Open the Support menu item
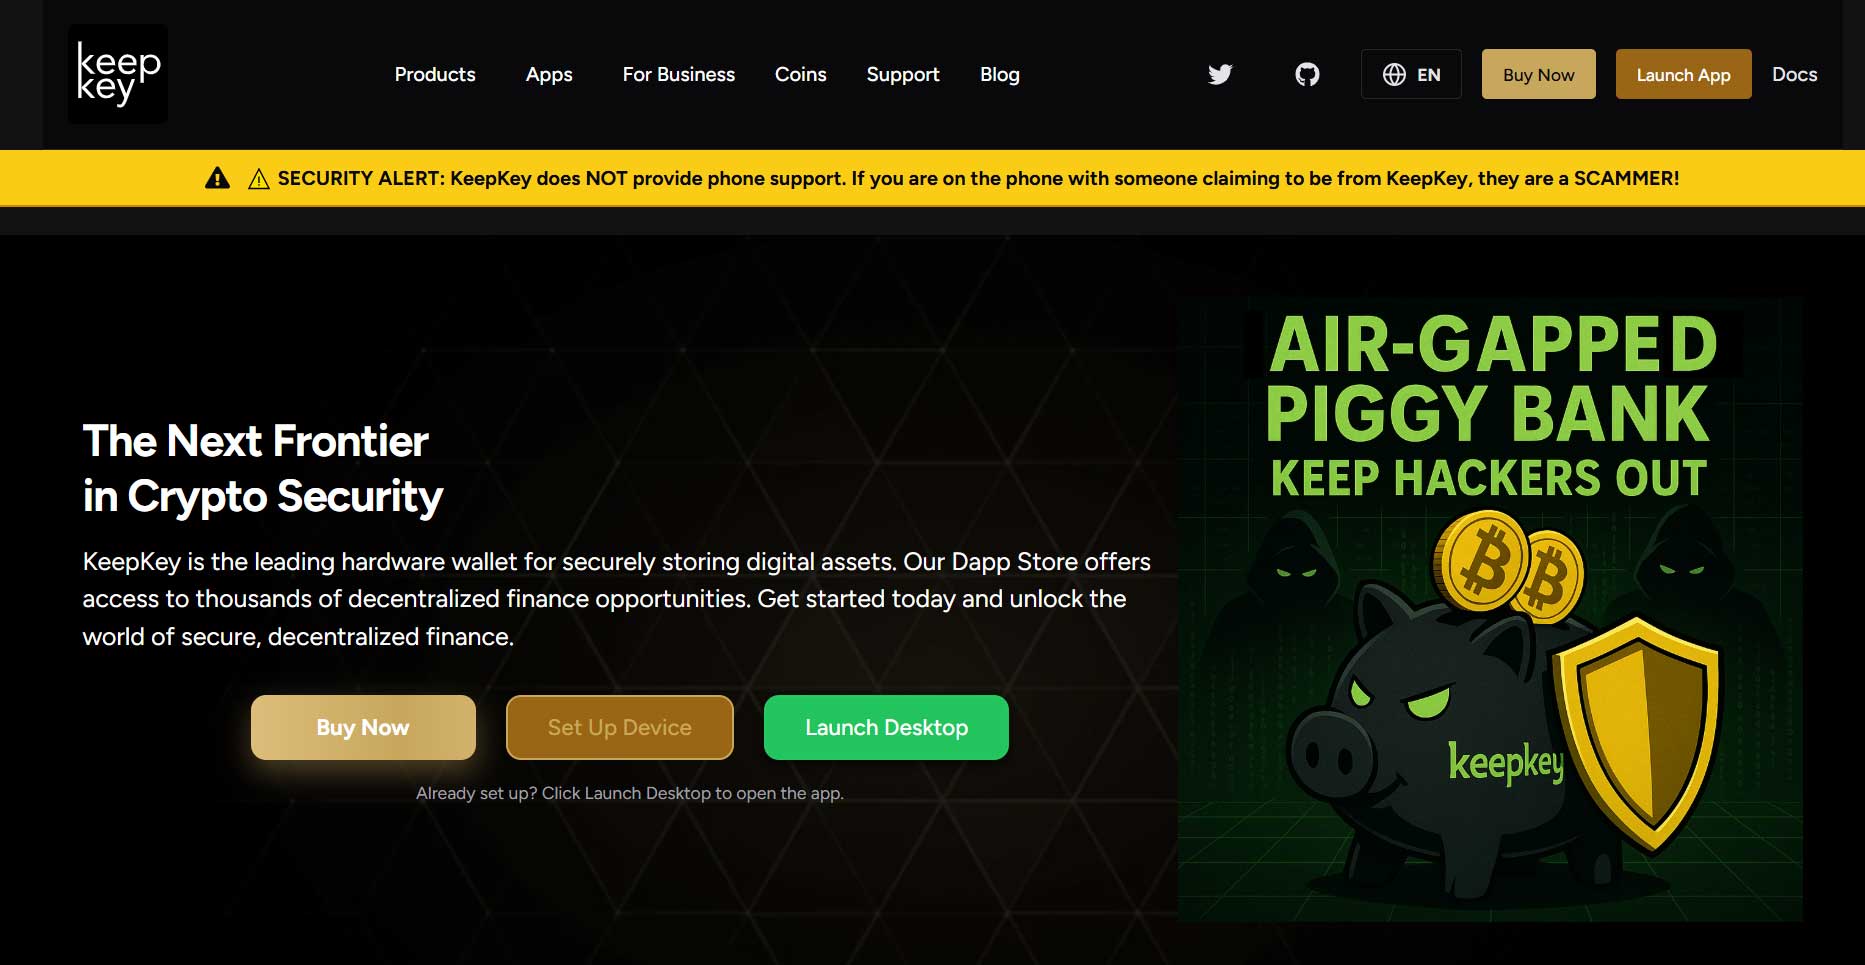 tap(903, 74)
